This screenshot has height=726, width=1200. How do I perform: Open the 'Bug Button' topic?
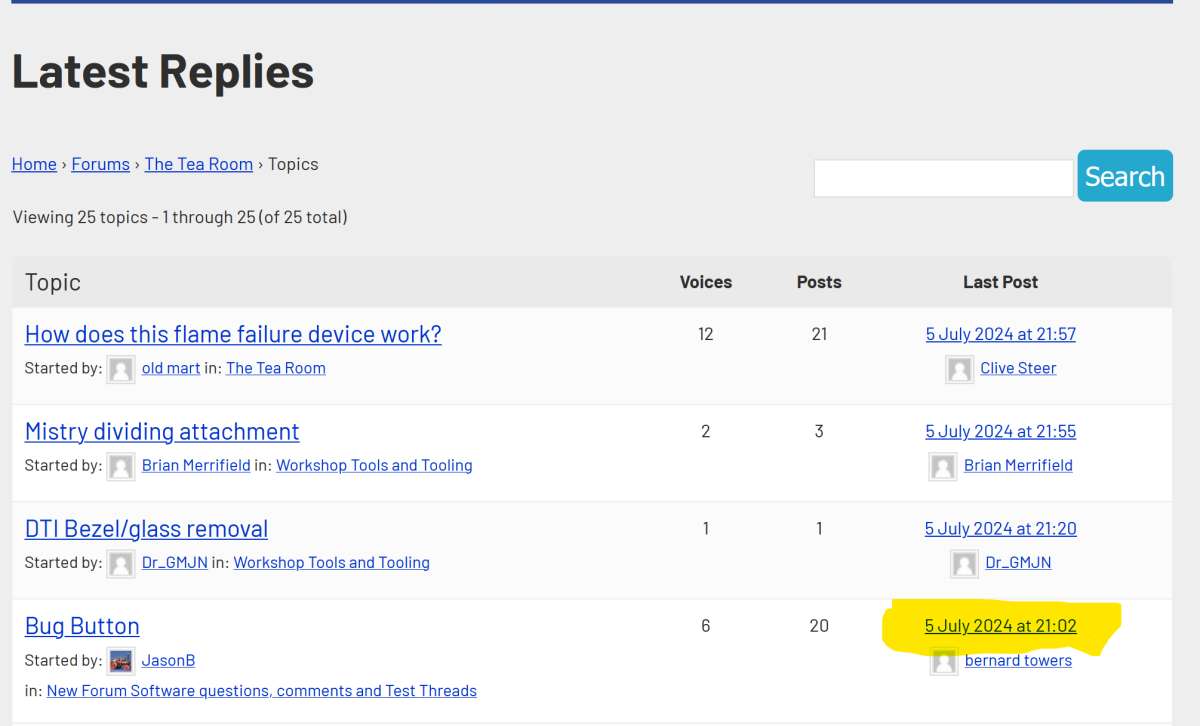coord(82,626)
